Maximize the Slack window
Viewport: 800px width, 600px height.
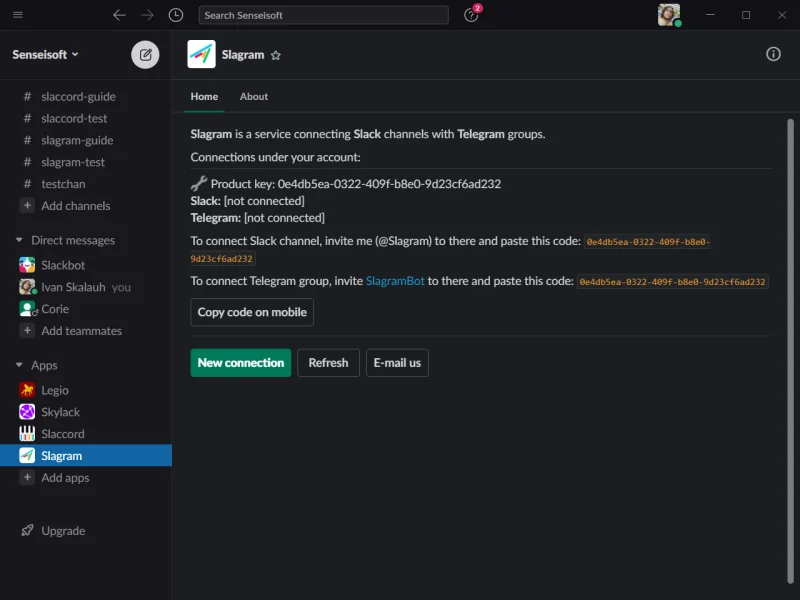746,15
